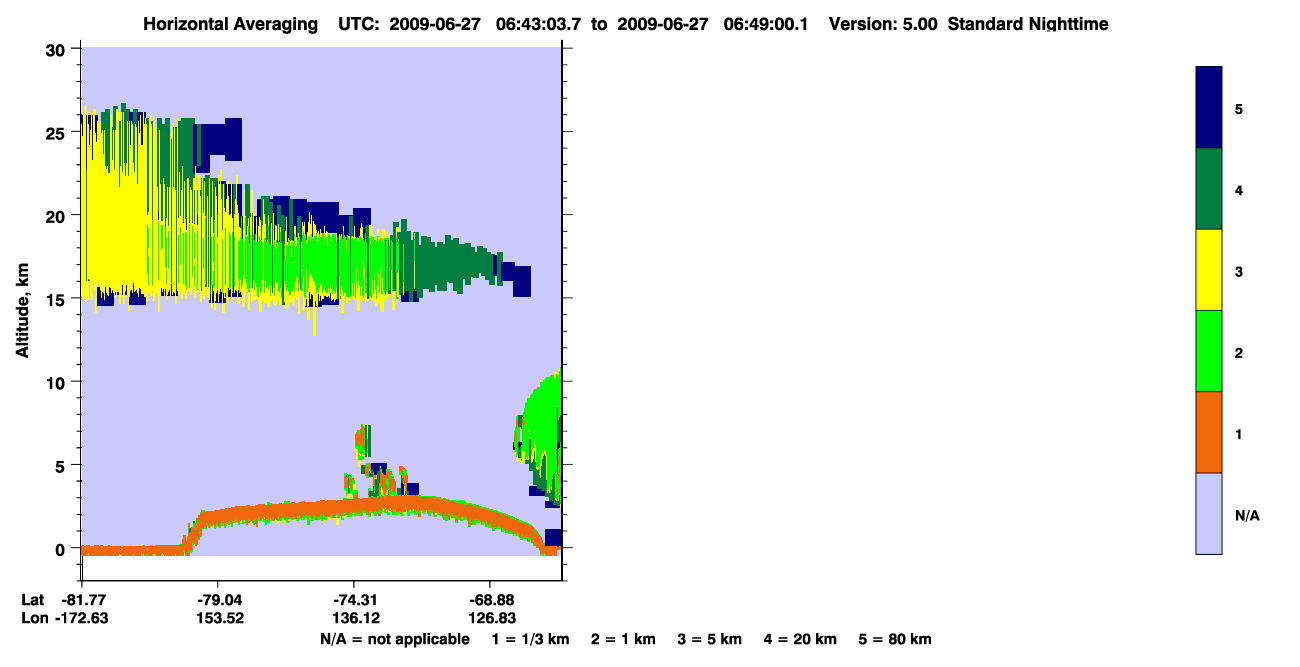Viewport: 1300px width, 667px height.
Task: Click longitude value 136.12
Action: 356,618
